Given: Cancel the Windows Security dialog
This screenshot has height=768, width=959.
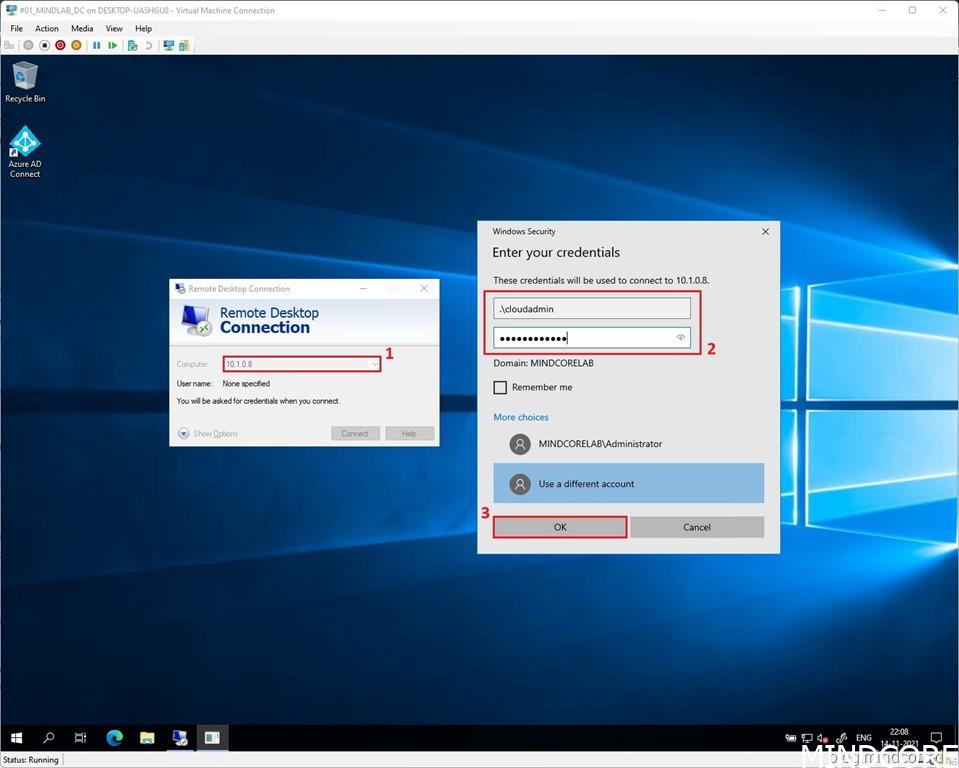Looking at the screenshot, I should coord(697,527).
